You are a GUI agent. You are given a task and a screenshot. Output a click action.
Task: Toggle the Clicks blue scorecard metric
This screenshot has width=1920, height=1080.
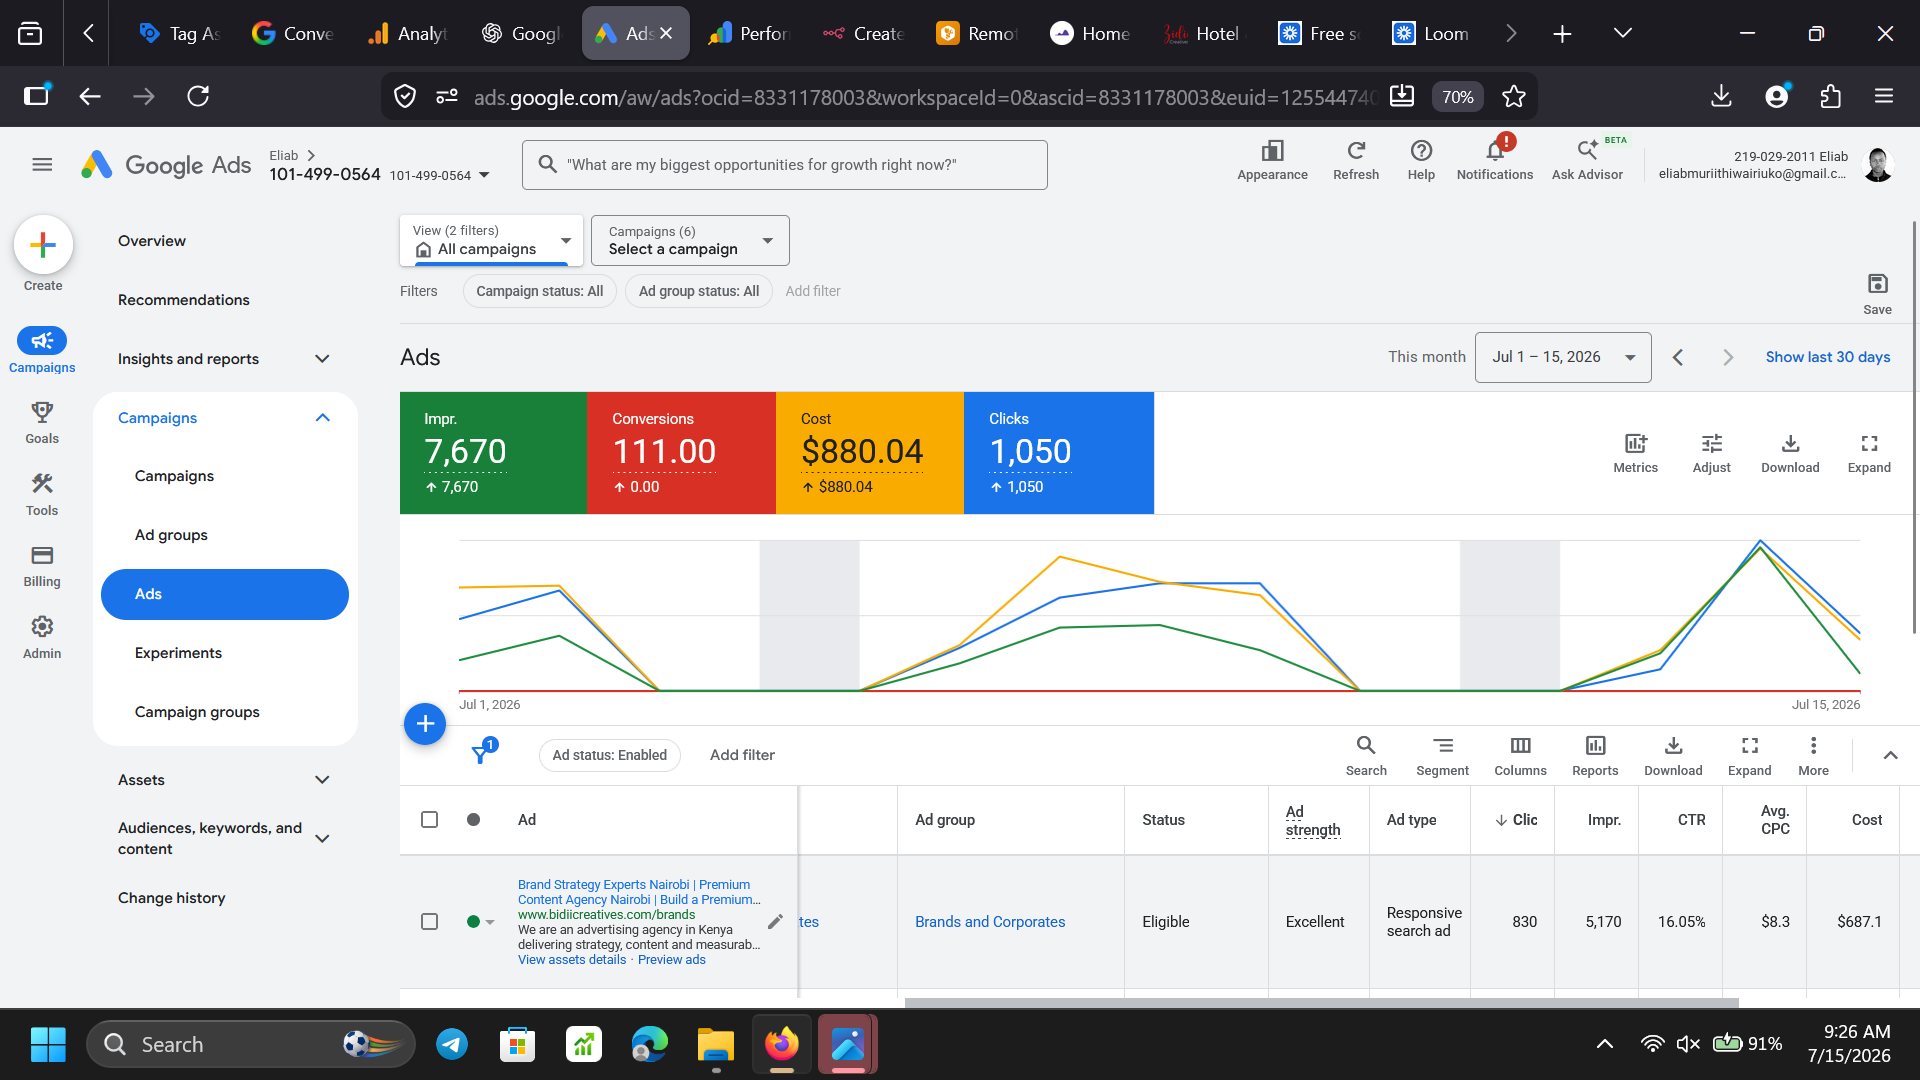click(x=1059, y=453)
